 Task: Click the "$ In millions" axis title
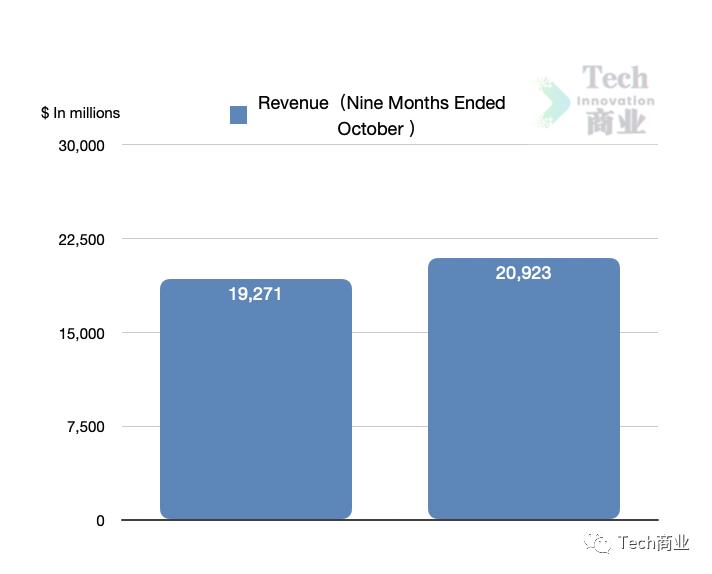tap(80, 113)
